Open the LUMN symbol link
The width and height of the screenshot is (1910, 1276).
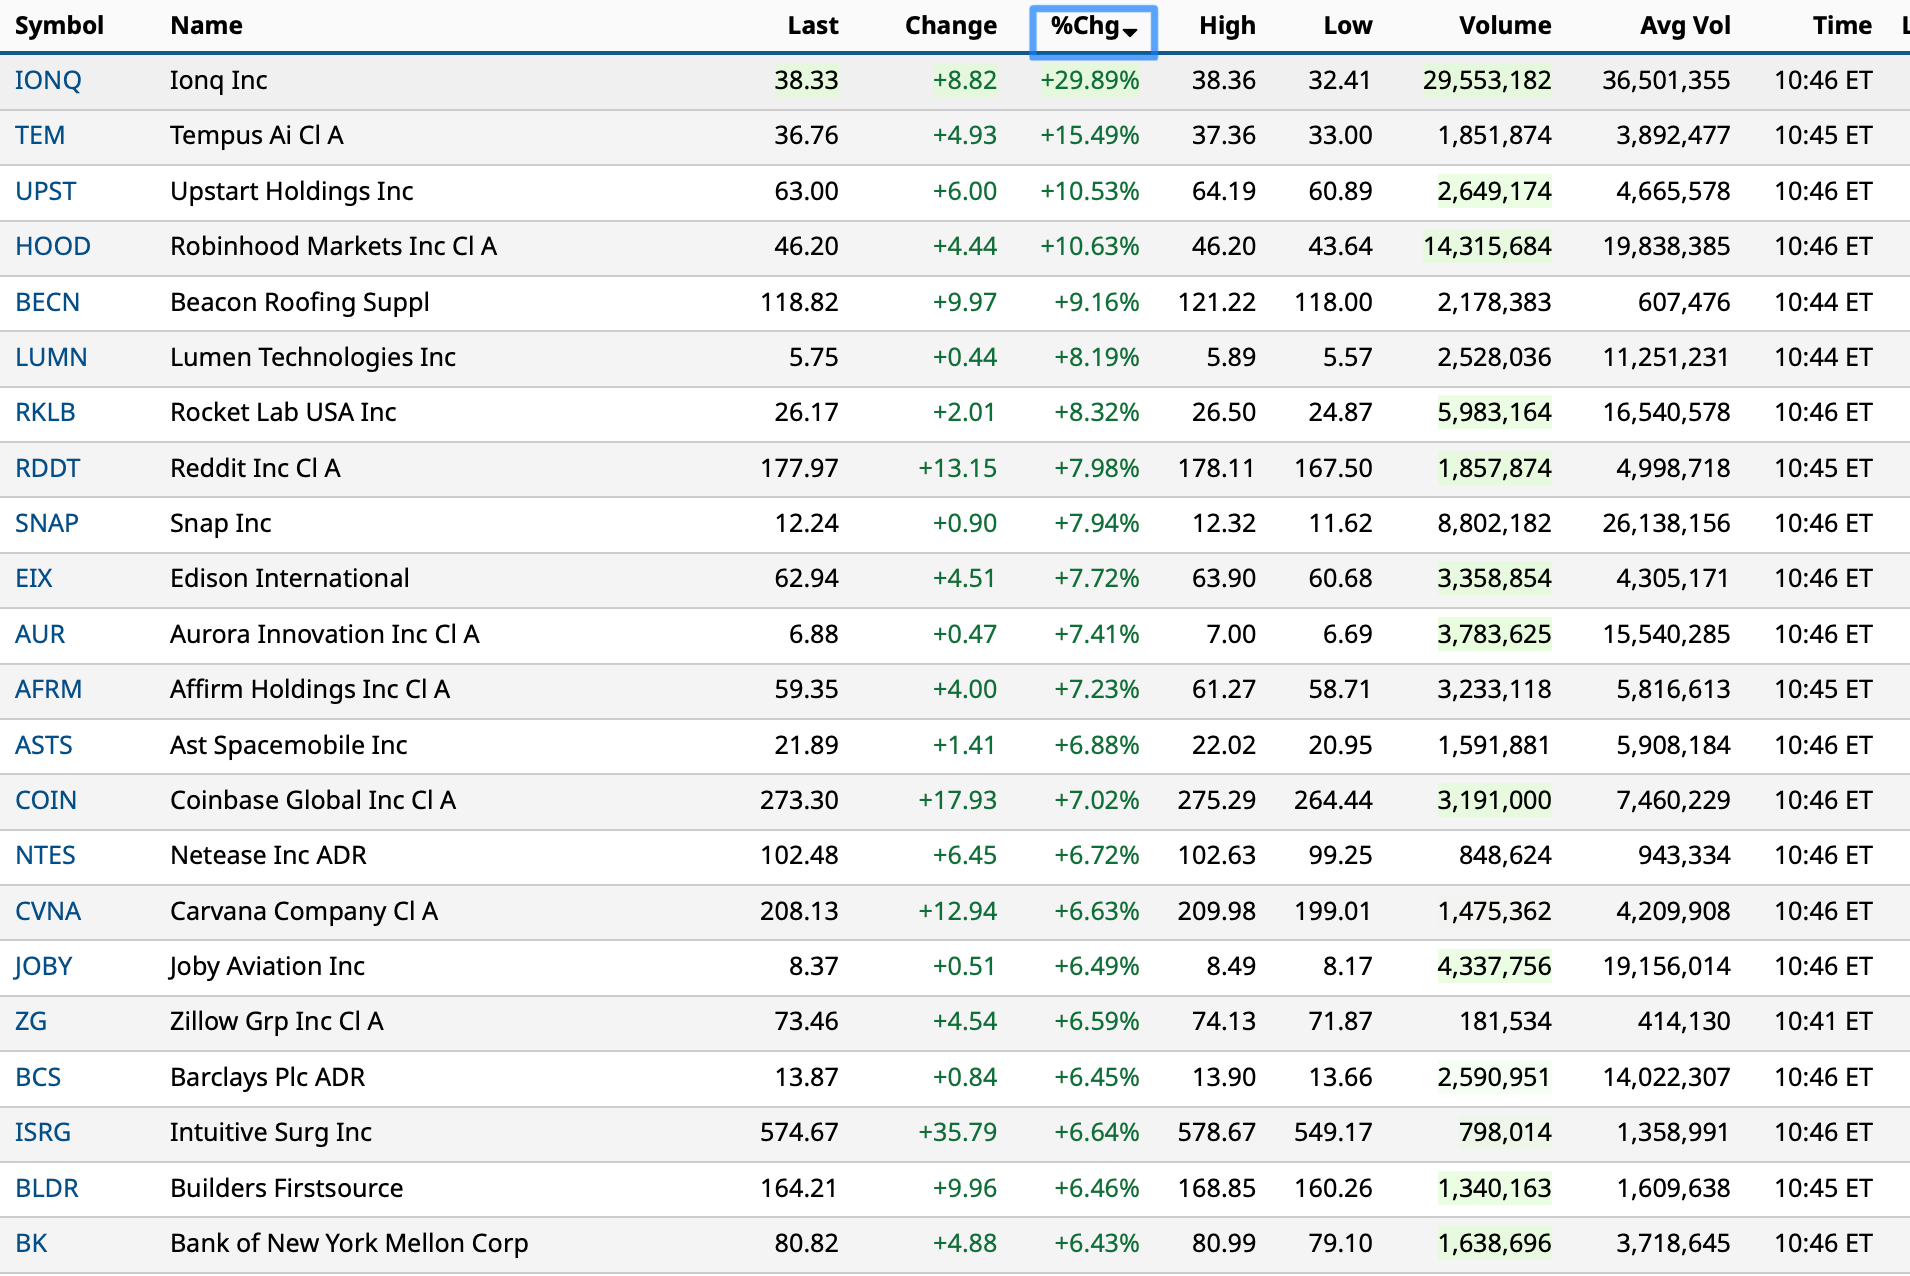pos(51,357)
